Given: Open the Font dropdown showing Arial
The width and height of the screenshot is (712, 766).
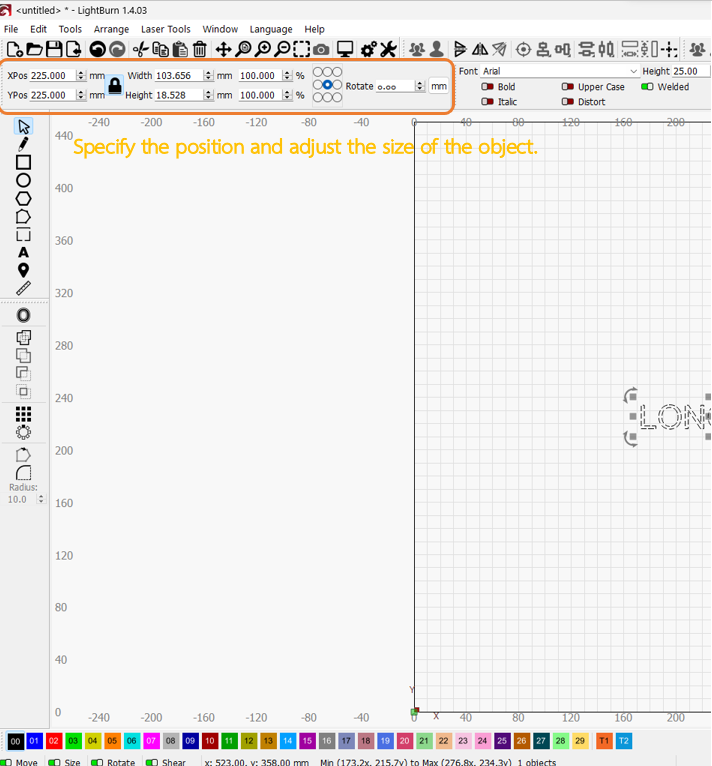Looking at the screenshot, I should 560,71.
